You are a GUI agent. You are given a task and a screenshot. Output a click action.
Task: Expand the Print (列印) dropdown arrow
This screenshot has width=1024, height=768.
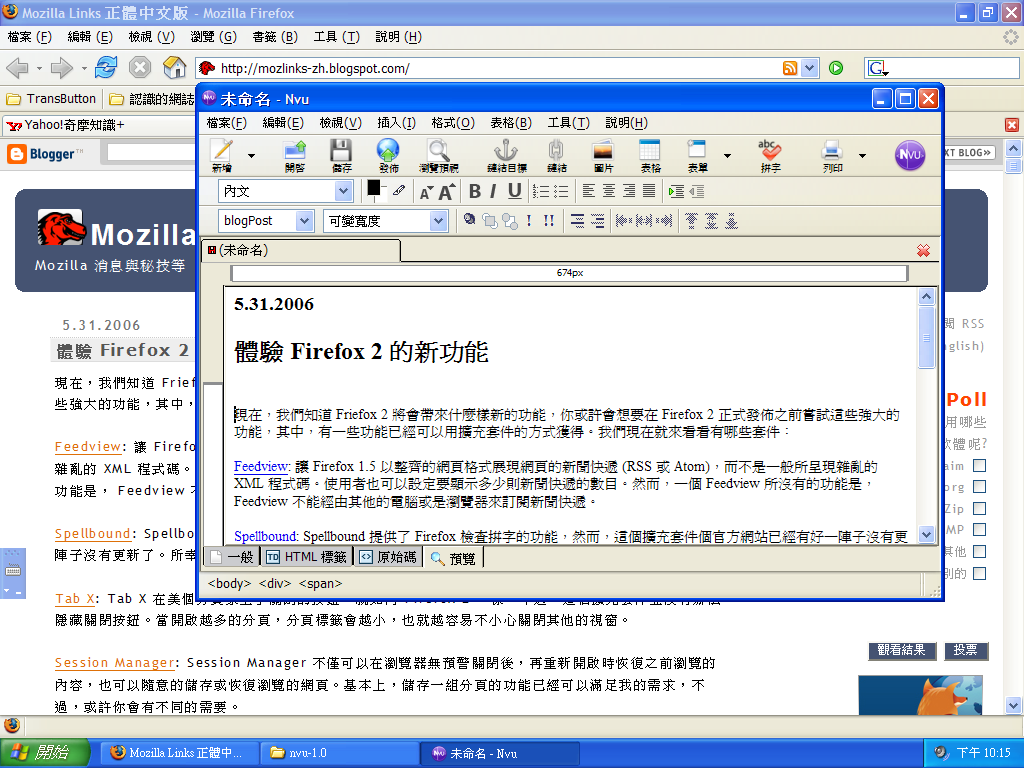click(x=863, y=156)
